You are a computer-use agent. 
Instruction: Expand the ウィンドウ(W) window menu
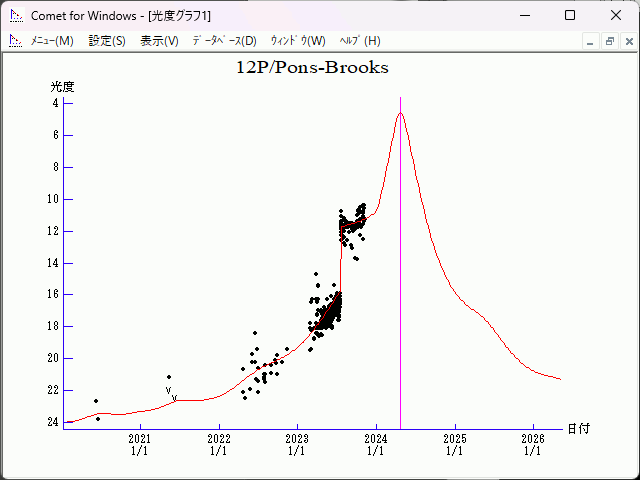coord(298,41)
